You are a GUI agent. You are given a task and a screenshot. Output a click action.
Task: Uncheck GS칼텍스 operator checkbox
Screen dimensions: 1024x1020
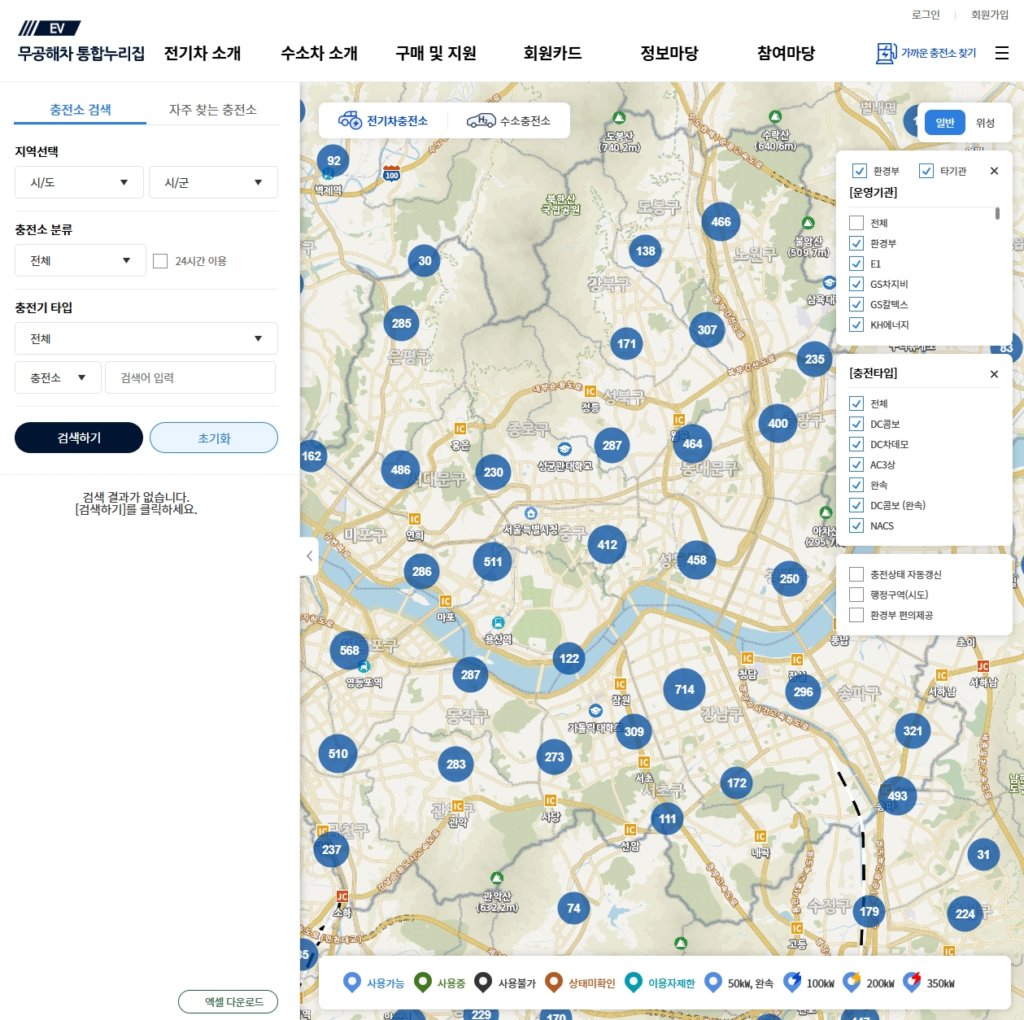click(856, 304)
